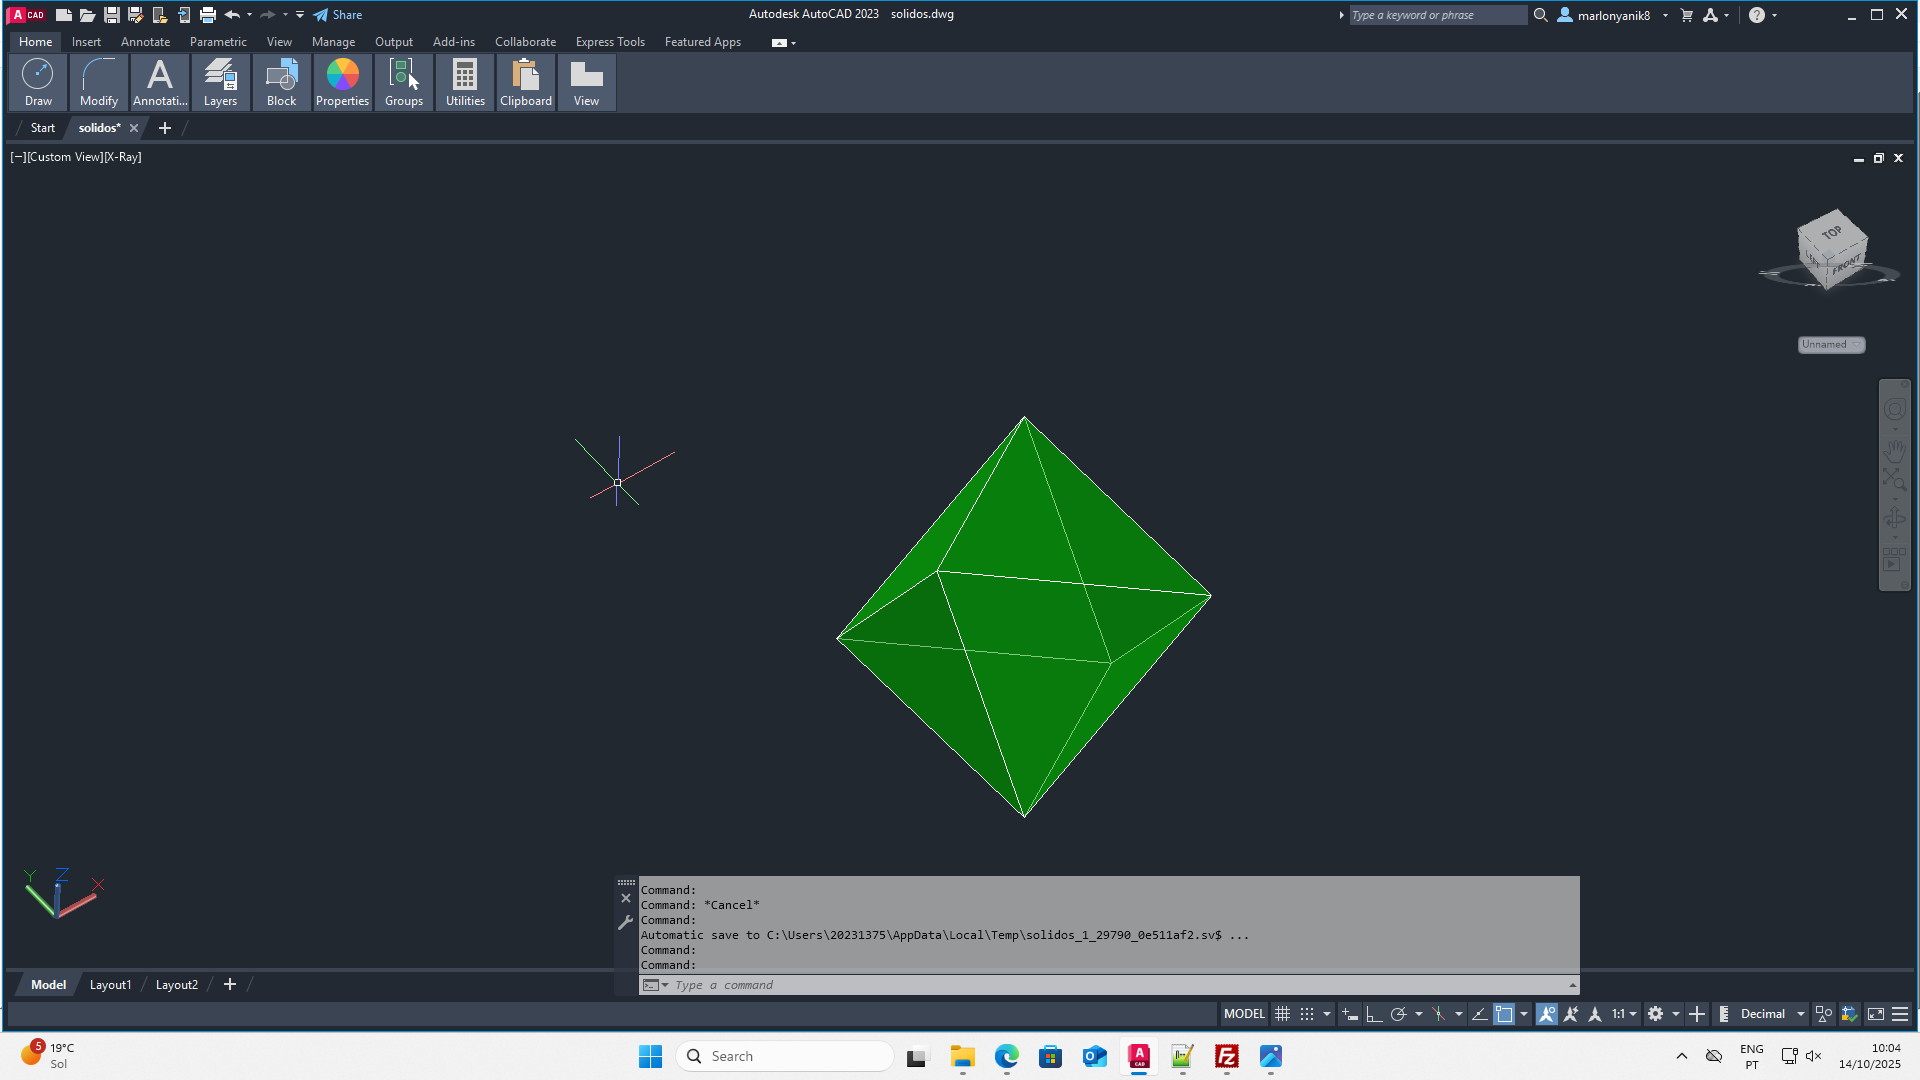1920x1080 pixels.
Task: Toggle the drawing grid display
Action: point(1282,1014)
